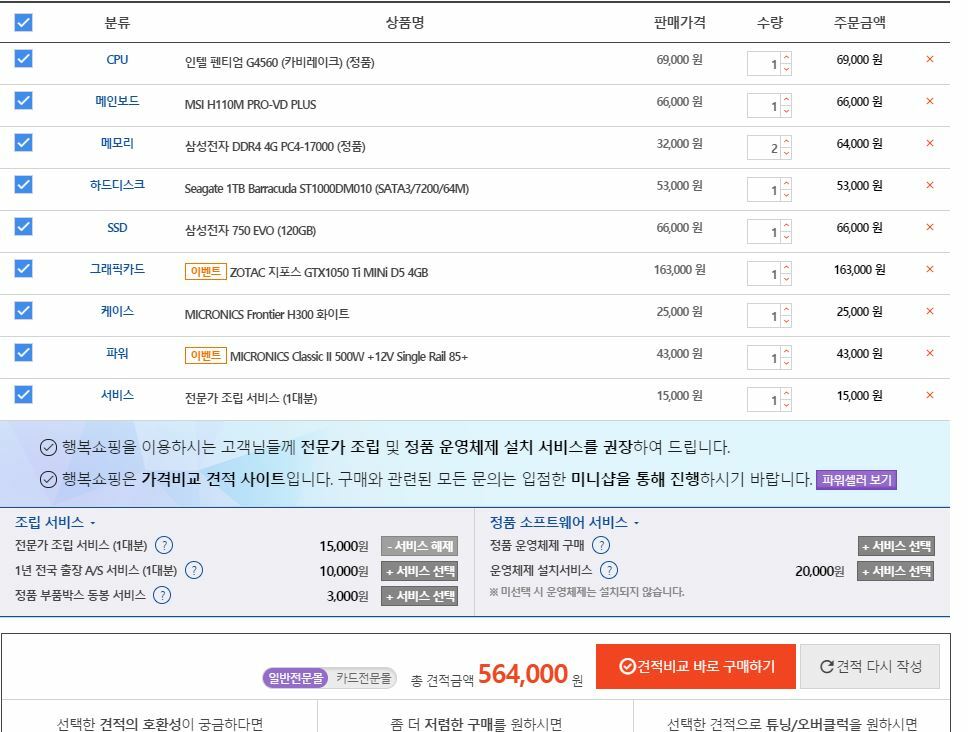Open the 파워셀러 보기 button
The width and height of the screenshot is (968, 732).
(x=856, y=480)
